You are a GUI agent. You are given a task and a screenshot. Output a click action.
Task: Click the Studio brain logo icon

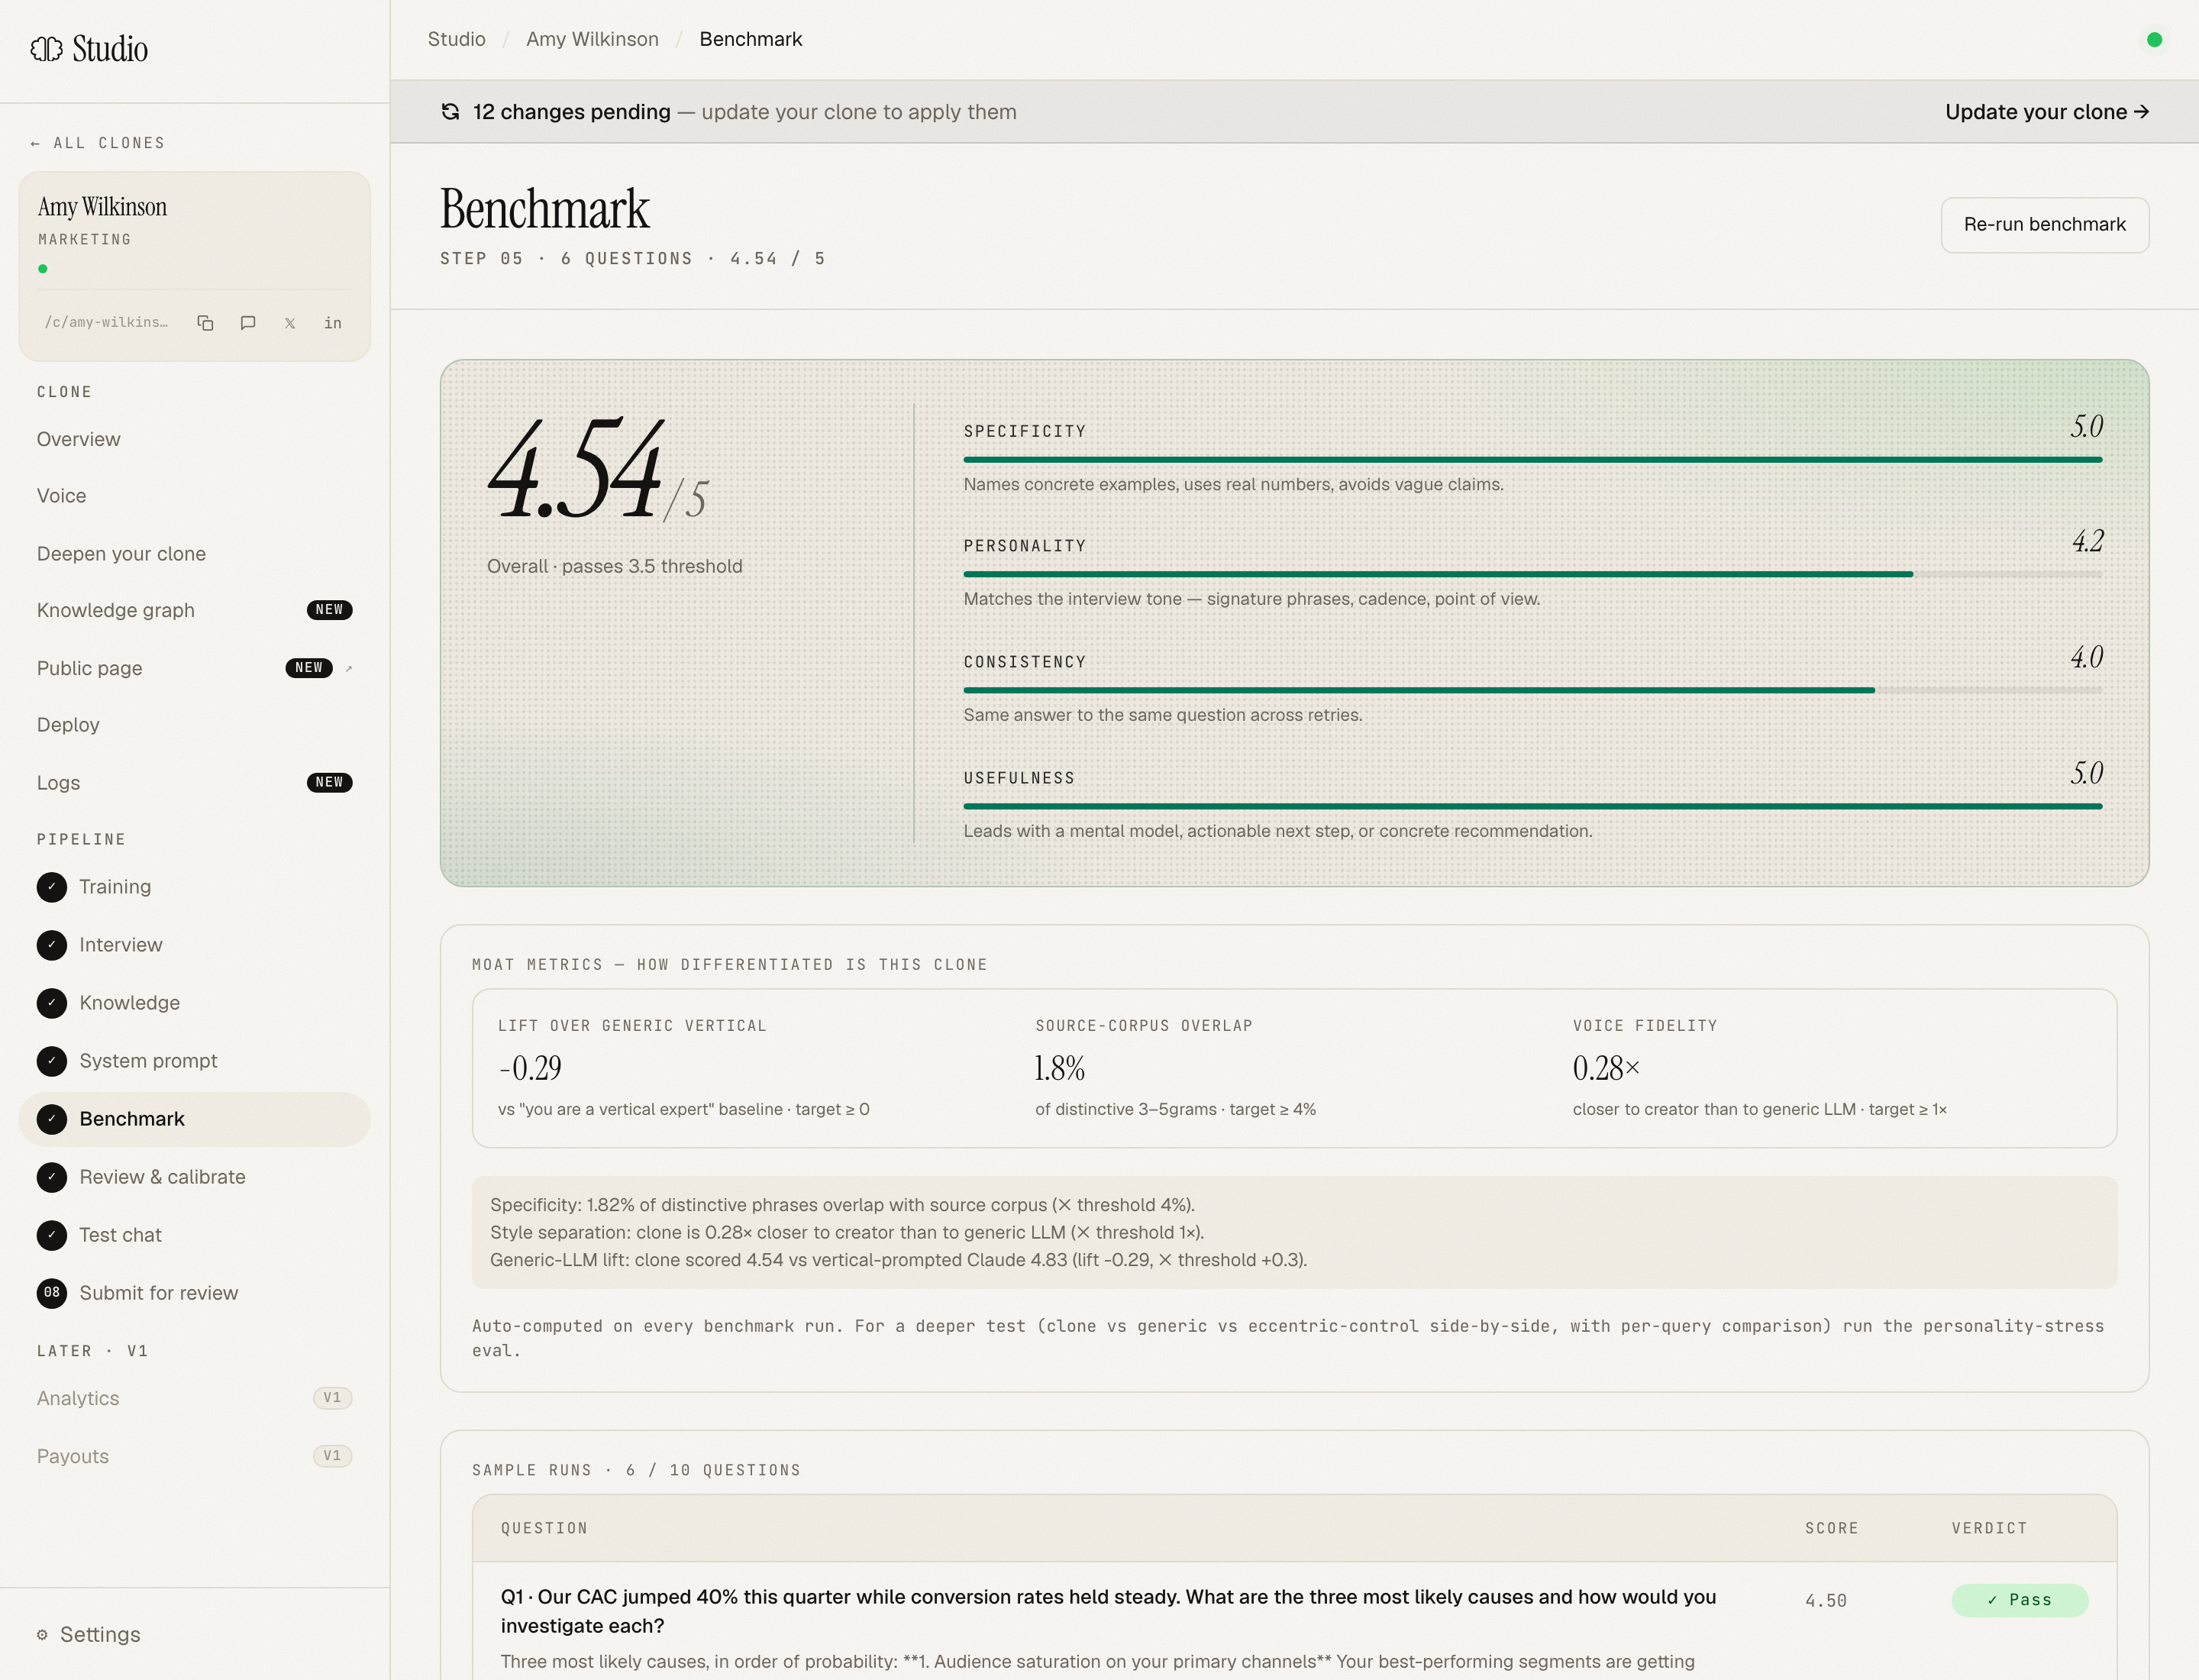[46, 49]
